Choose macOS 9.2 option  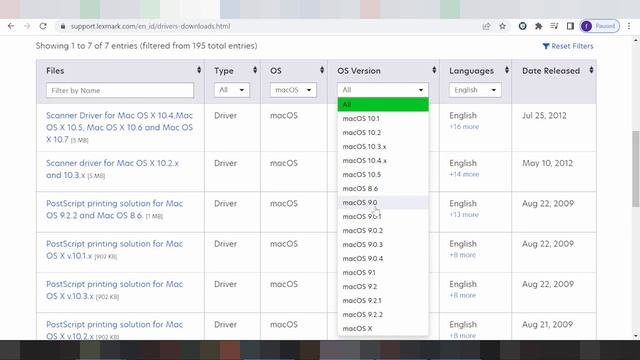[x=383, y=287]
